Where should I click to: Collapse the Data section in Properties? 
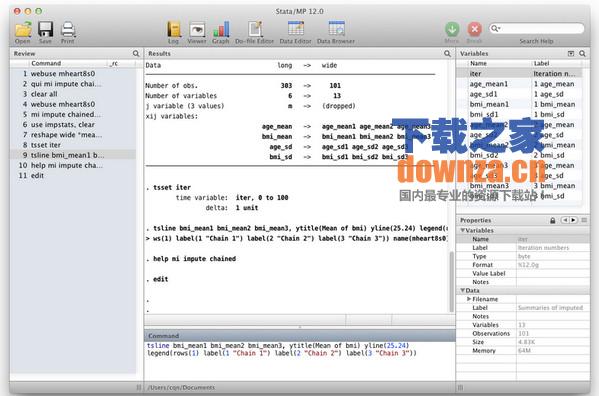click(x=463, y=290)
